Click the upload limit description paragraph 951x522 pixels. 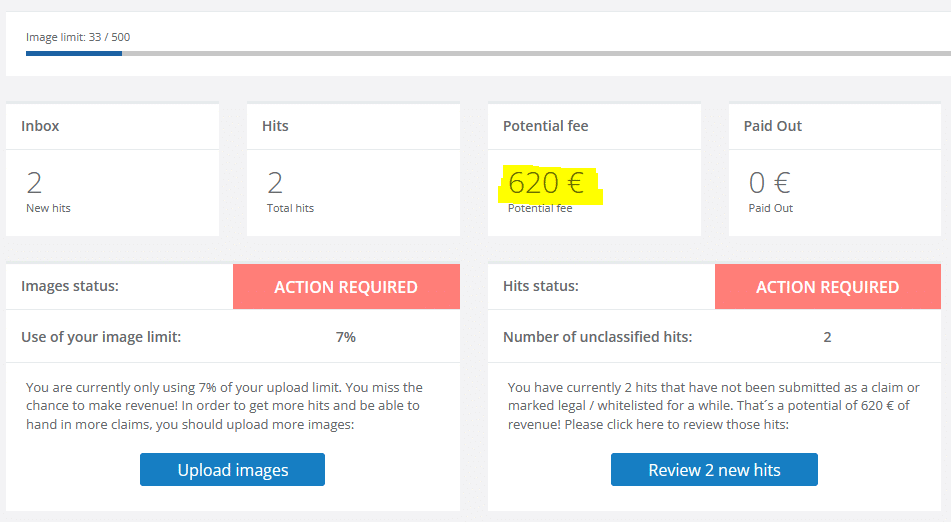[x=225, y=405]
